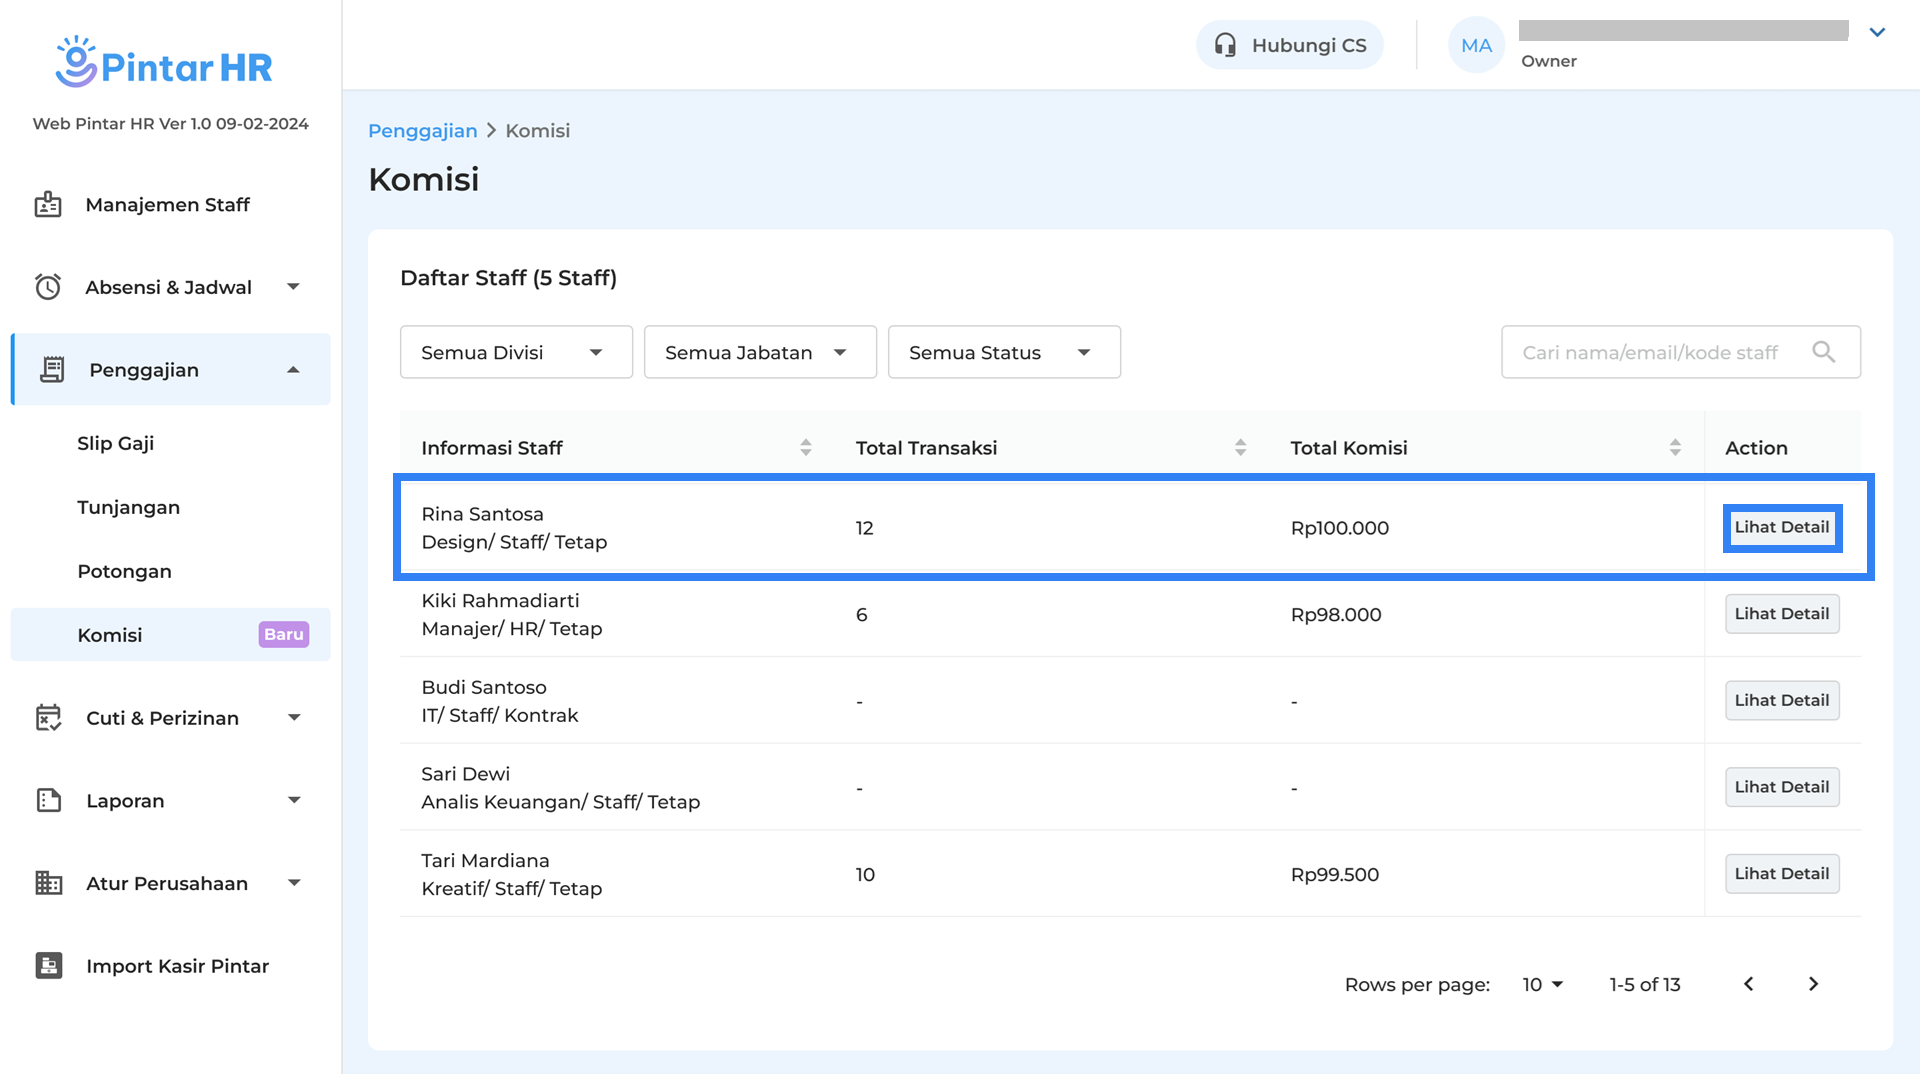Go to next page of staff
Image resolution: width=1920 pixels, height=1074 pixels.
pos(1813,984)
